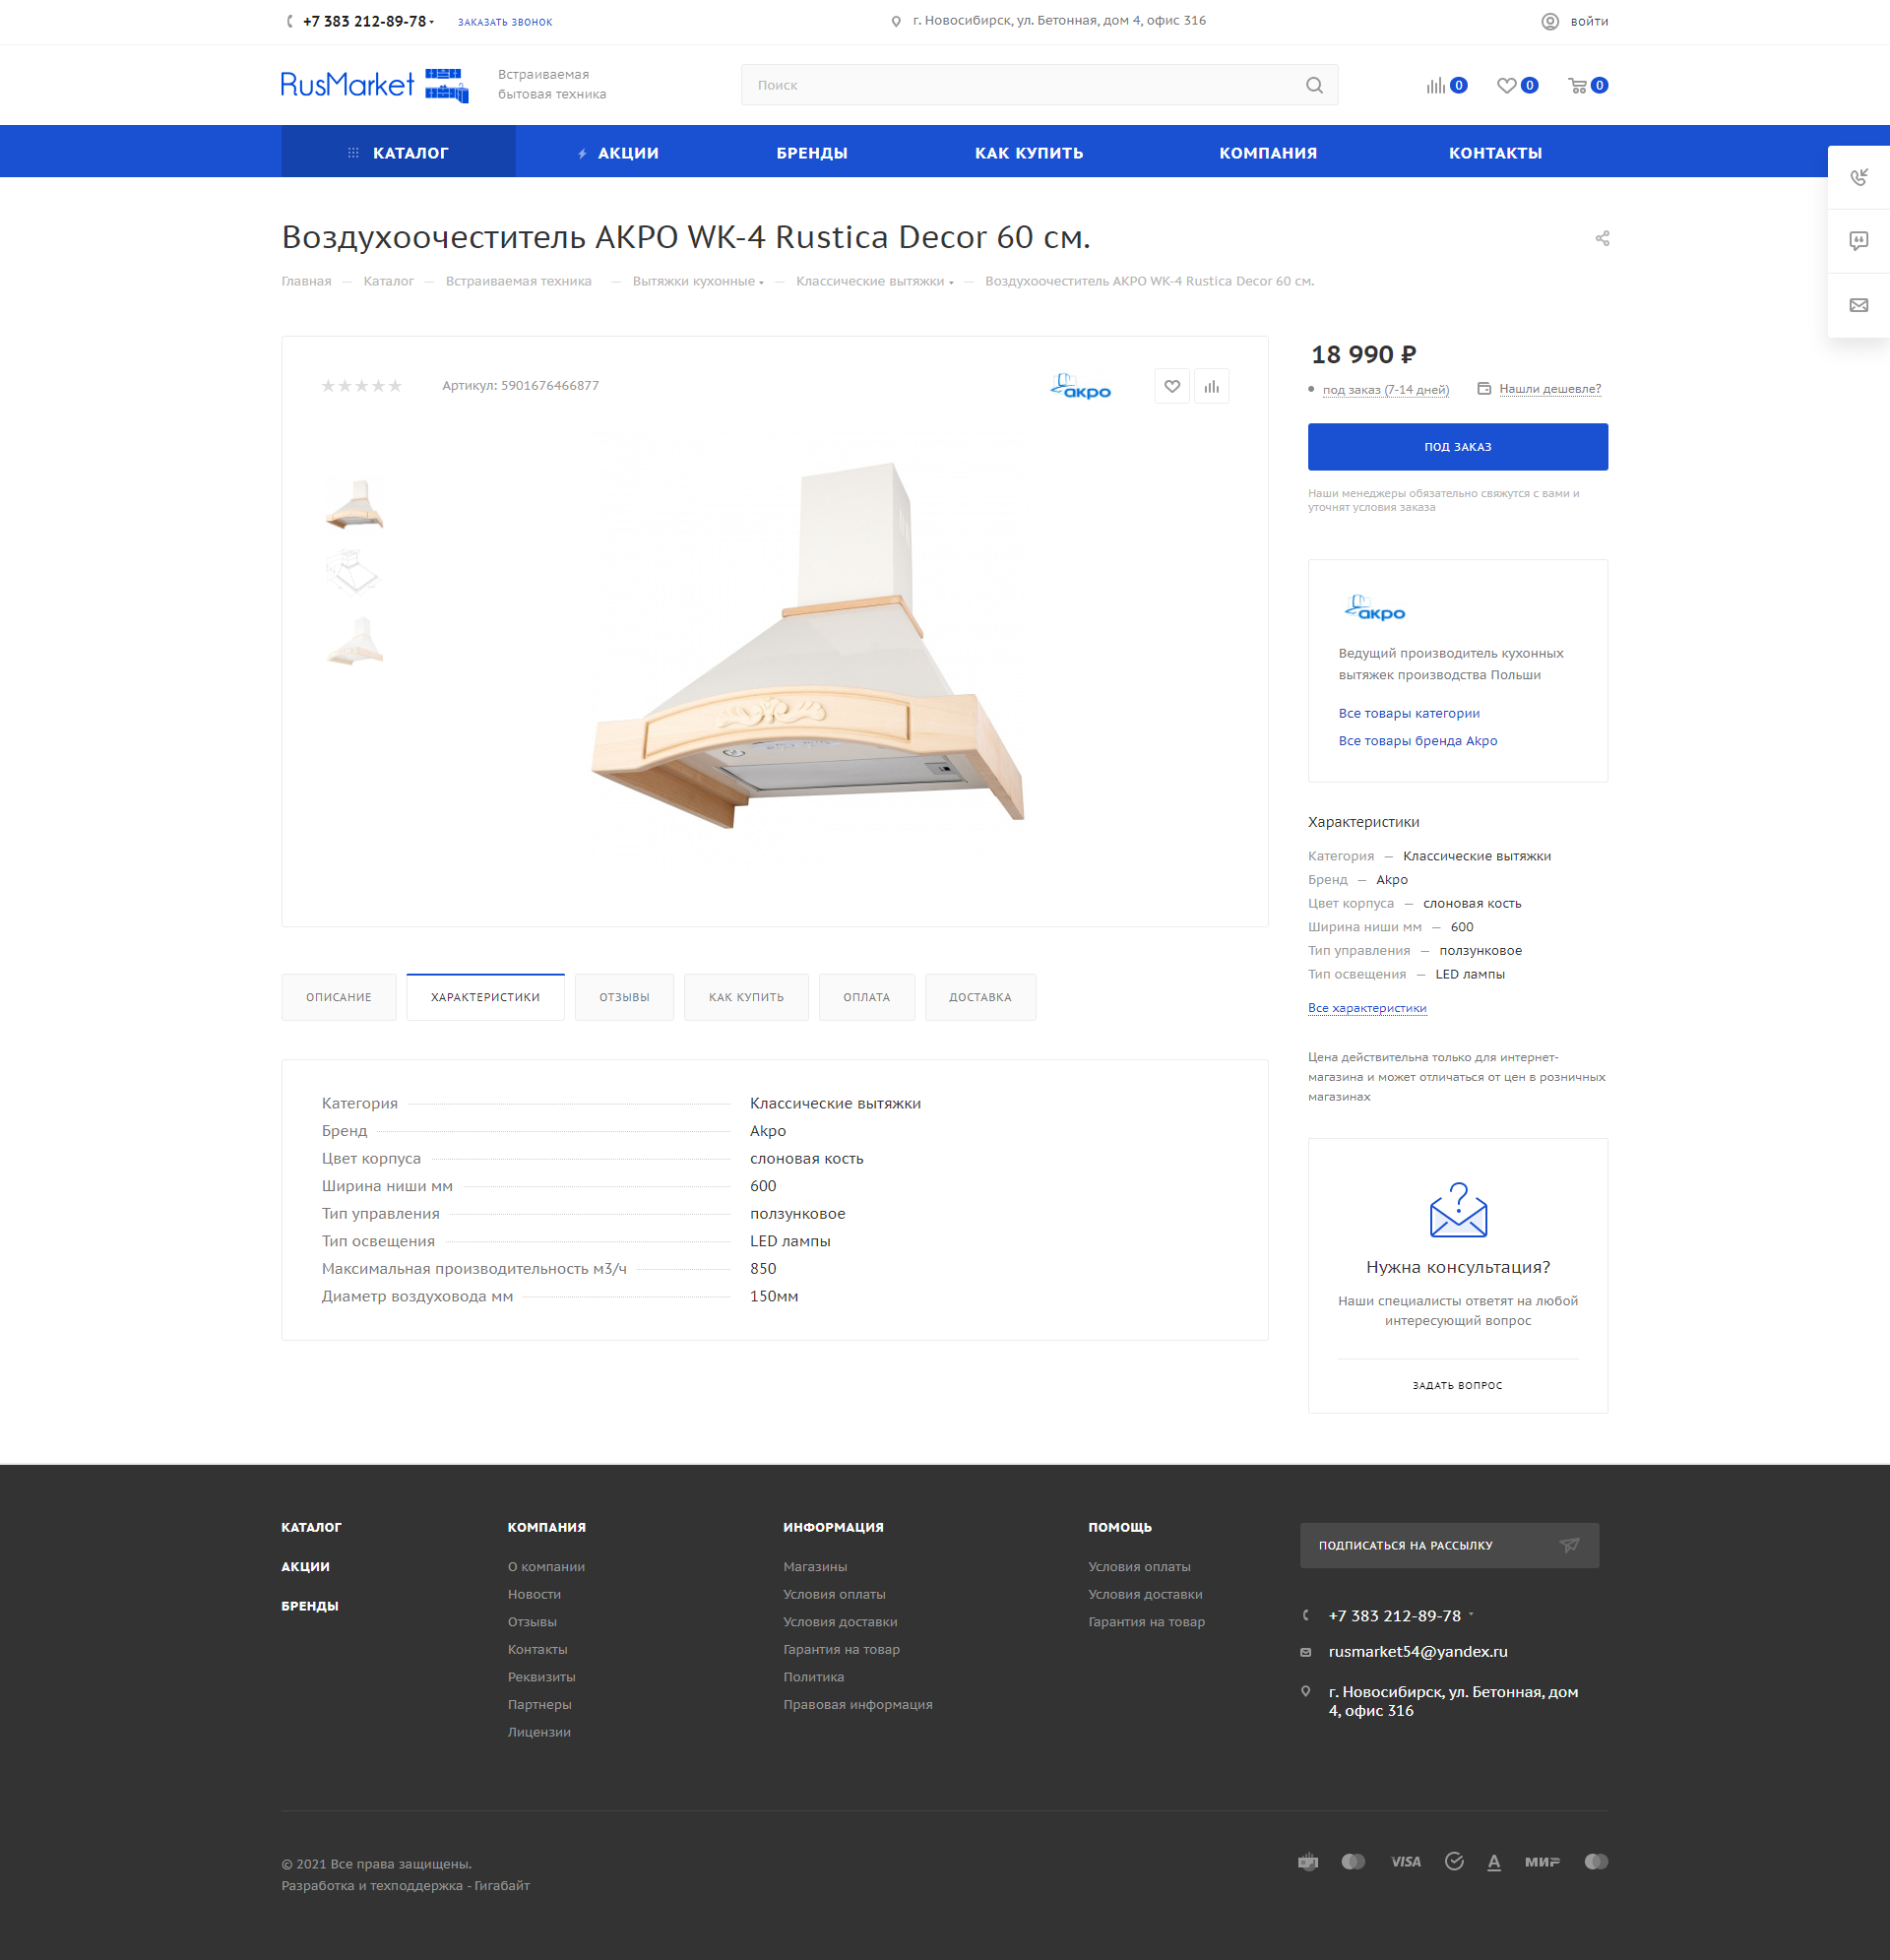Switch to the Характеристики tab
1890x1960 pixels.
pos(485,997)
